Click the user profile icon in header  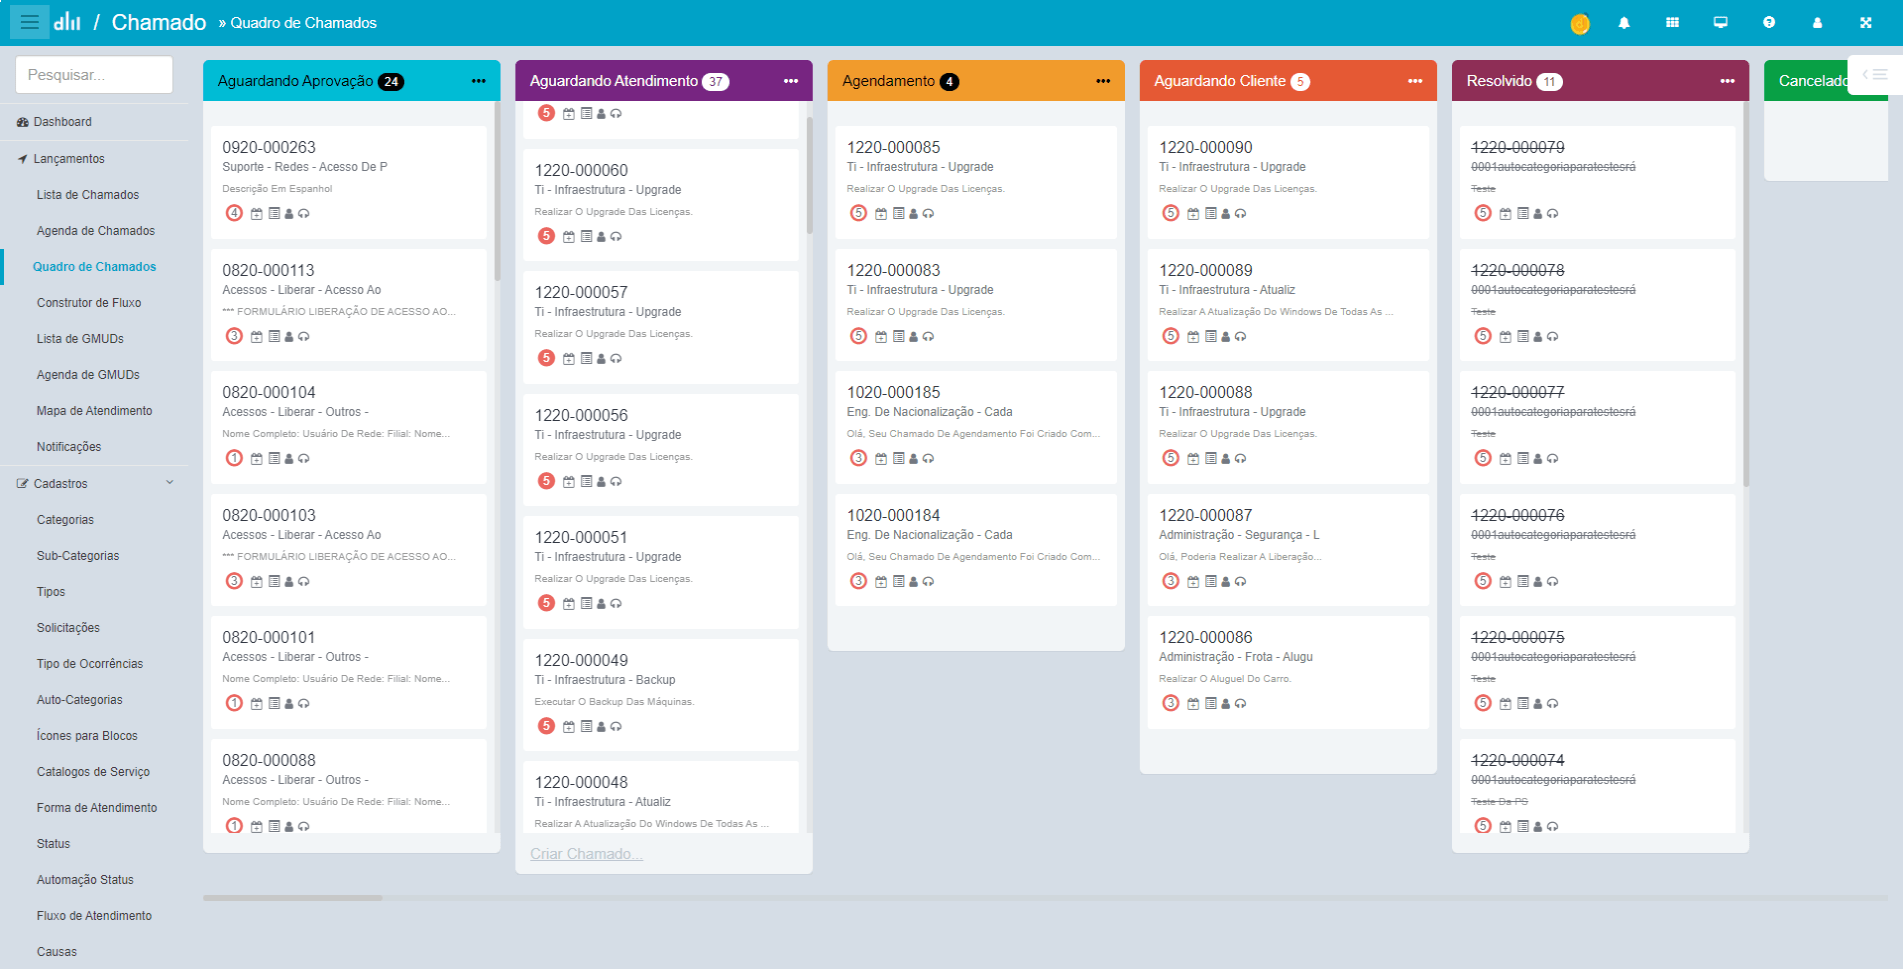click(x=1817, y=23)
